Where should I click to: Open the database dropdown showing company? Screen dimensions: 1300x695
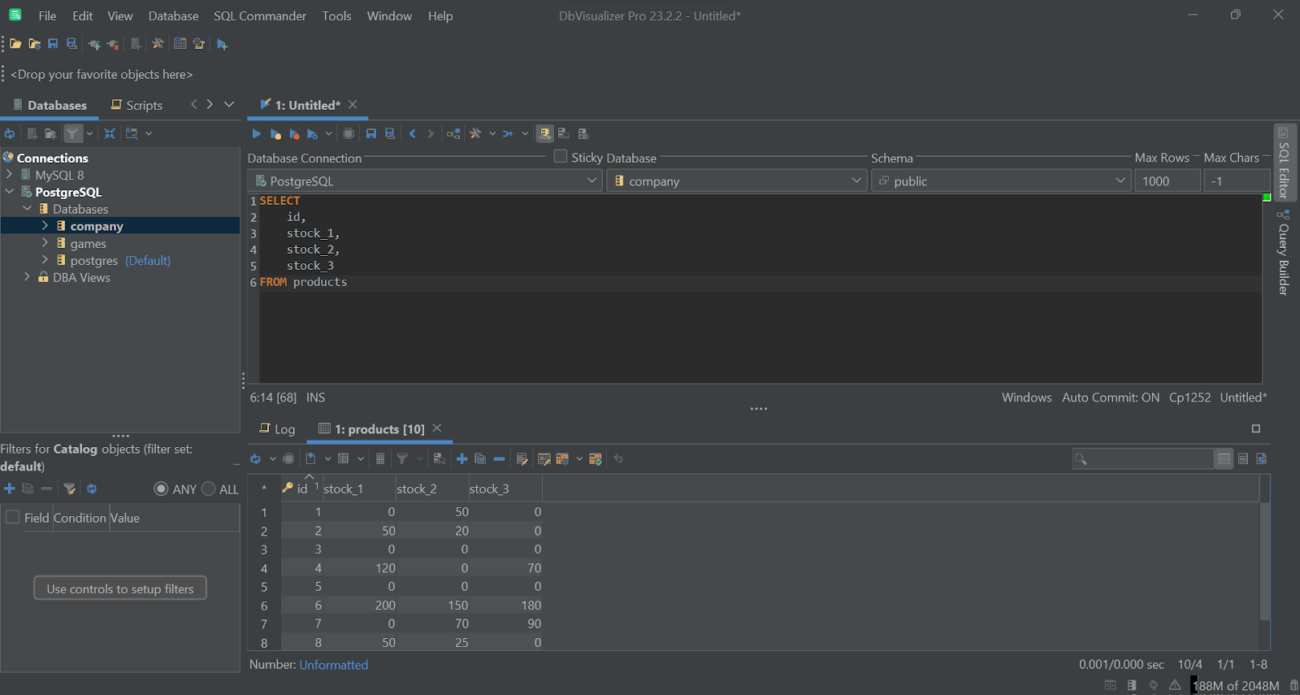pyautogui.click(x=736, y=181)
